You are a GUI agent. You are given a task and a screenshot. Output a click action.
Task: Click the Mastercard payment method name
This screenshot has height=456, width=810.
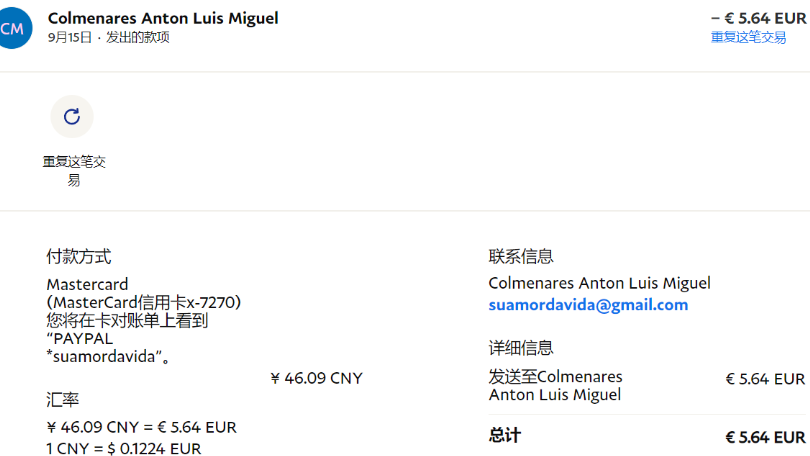pos(87,284)
